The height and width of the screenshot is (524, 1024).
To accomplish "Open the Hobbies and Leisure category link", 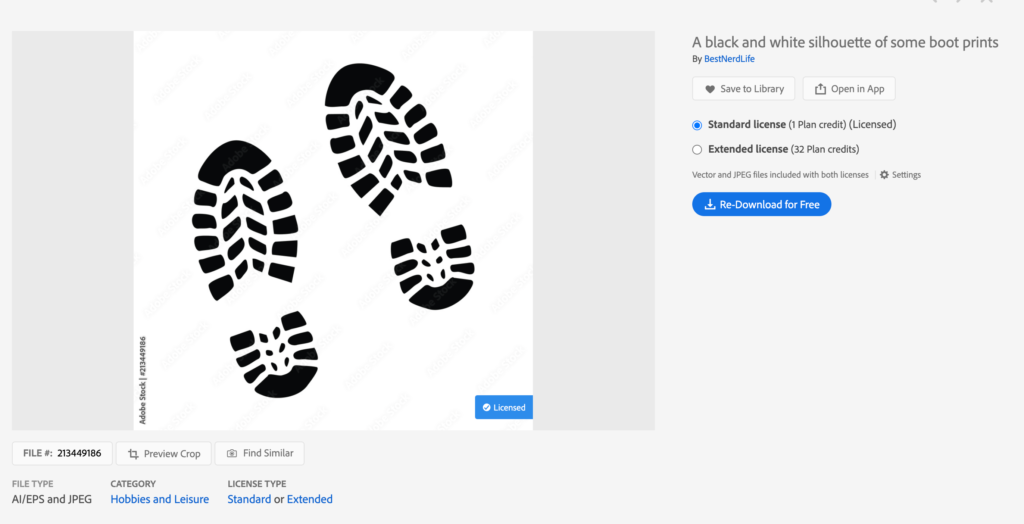I will (159, 499).
